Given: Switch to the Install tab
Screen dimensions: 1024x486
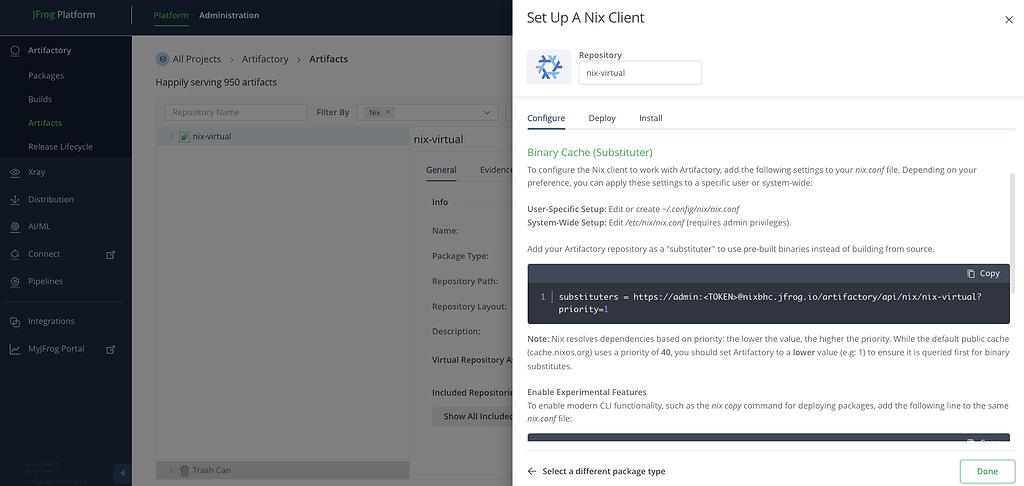Looking at the screenshot, I should pos(651,118).
